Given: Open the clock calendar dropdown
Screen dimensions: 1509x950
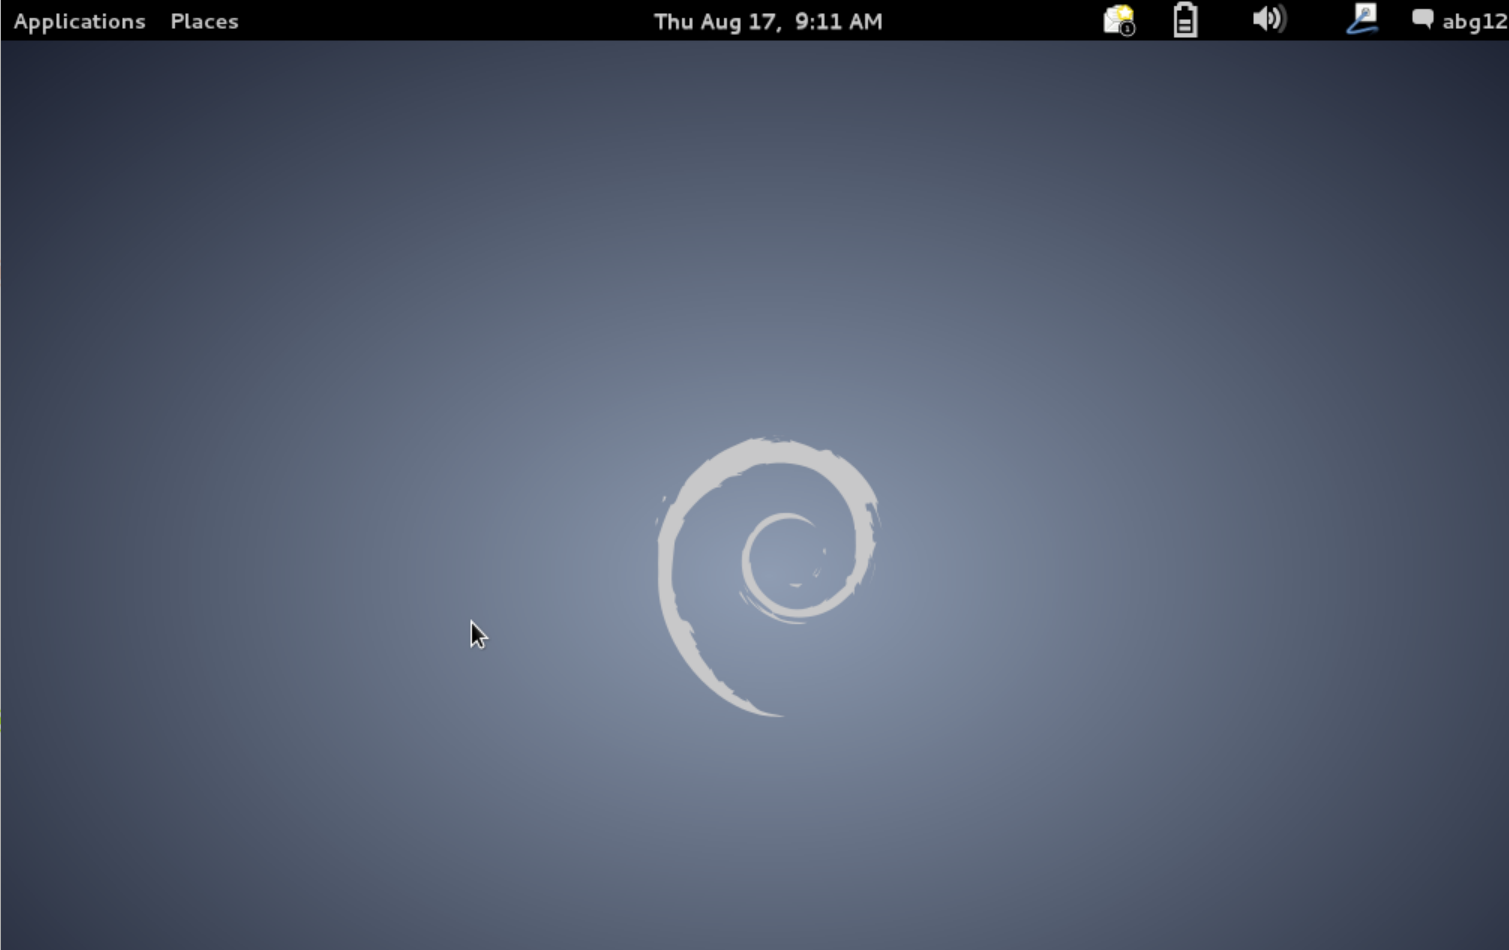Looking at the screenshot, I should [x=767, y=21].
